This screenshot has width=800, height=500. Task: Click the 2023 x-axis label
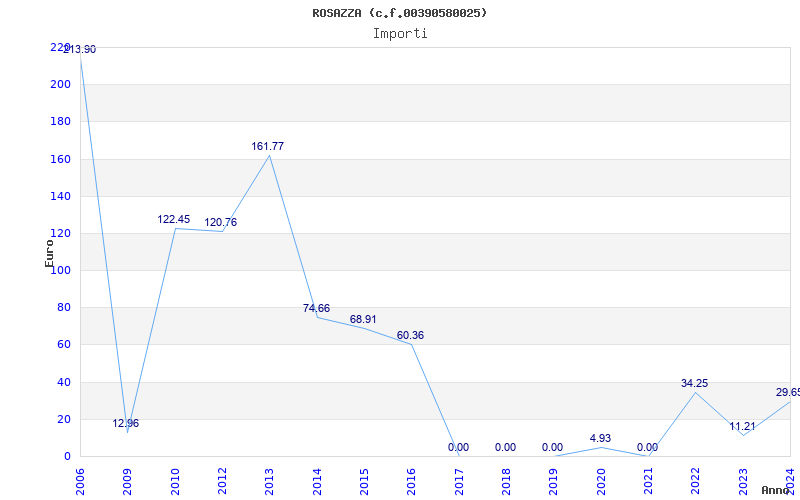click(x=743, y=482)
